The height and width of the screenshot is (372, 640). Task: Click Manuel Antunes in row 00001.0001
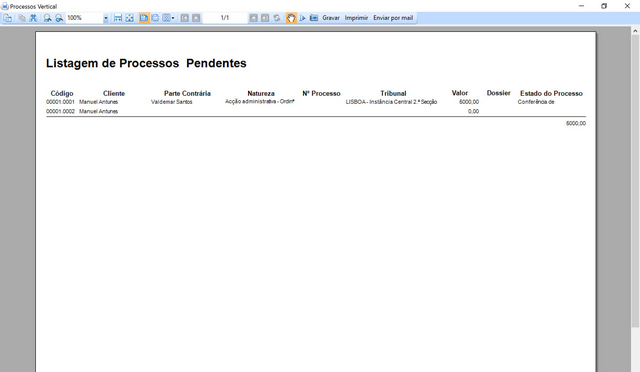click(x=98, y=102)
